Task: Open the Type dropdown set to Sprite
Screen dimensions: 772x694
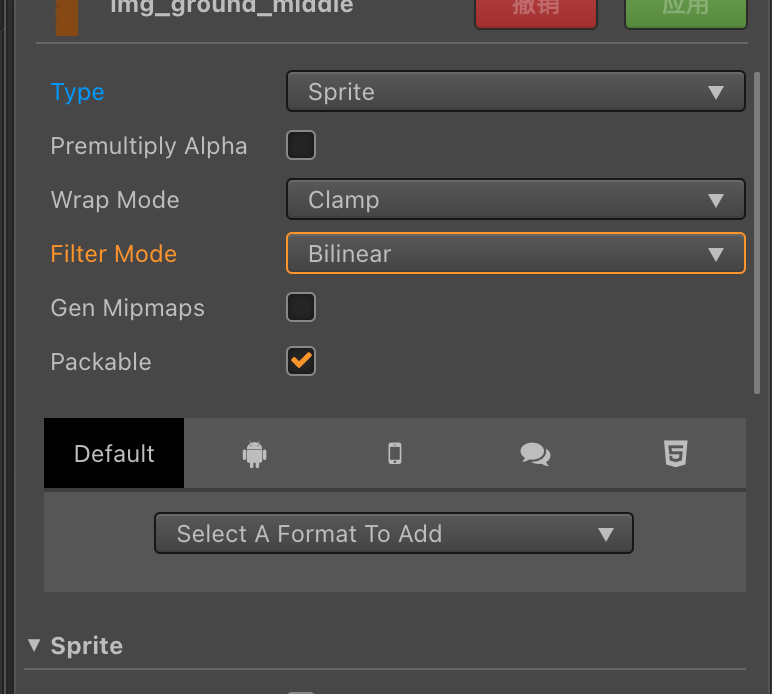Action: [515, 92]
